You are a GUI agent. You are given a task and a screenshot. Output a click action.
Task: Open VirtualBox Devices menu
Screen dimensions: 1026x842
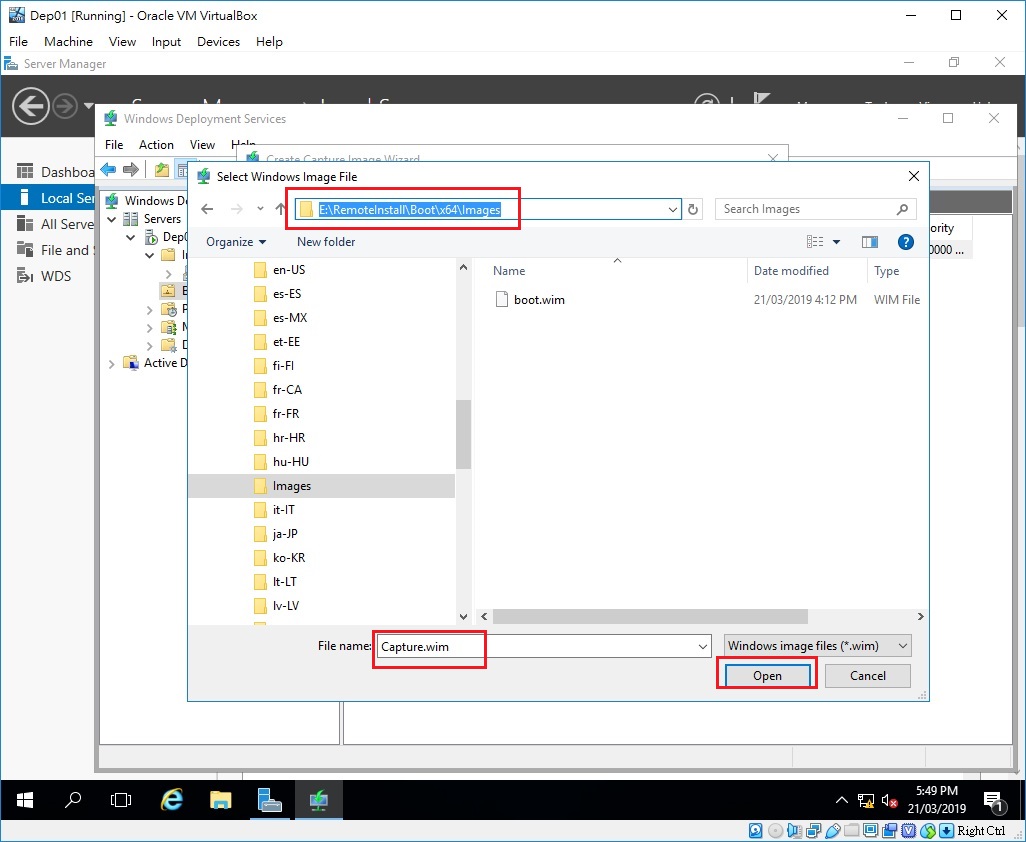coord(219,42)
